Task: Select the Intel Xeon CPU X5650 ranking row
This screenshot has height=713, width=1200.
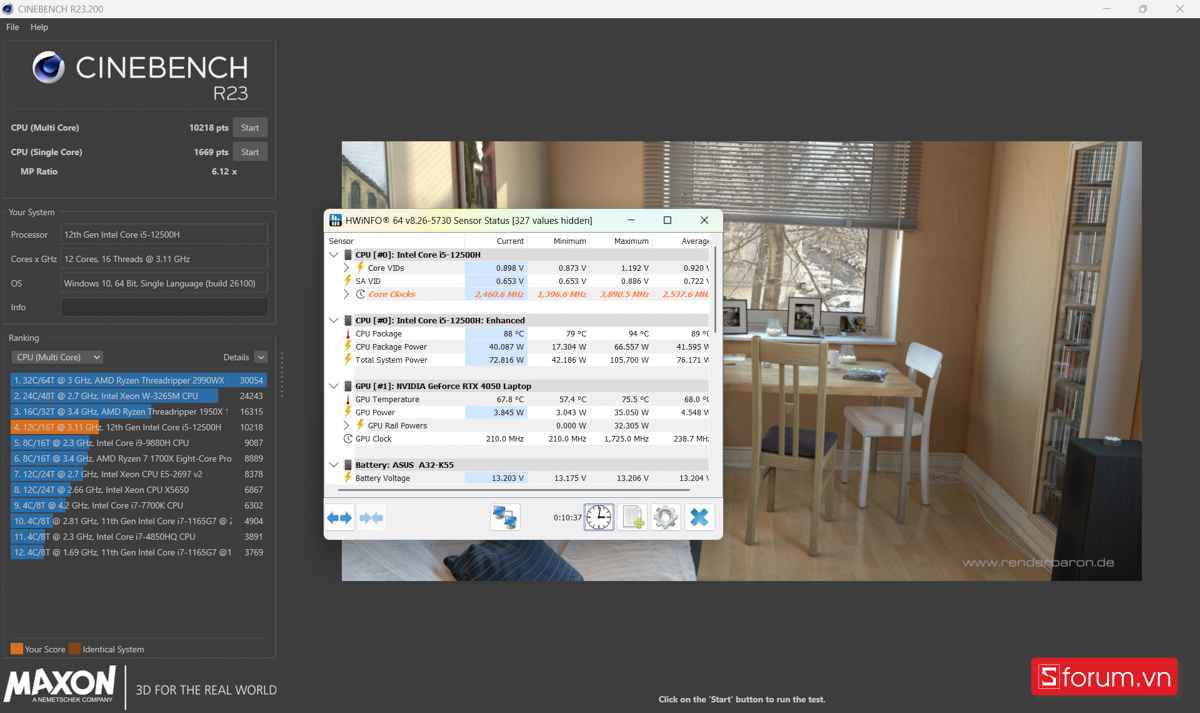Action: tap(138, 490)
